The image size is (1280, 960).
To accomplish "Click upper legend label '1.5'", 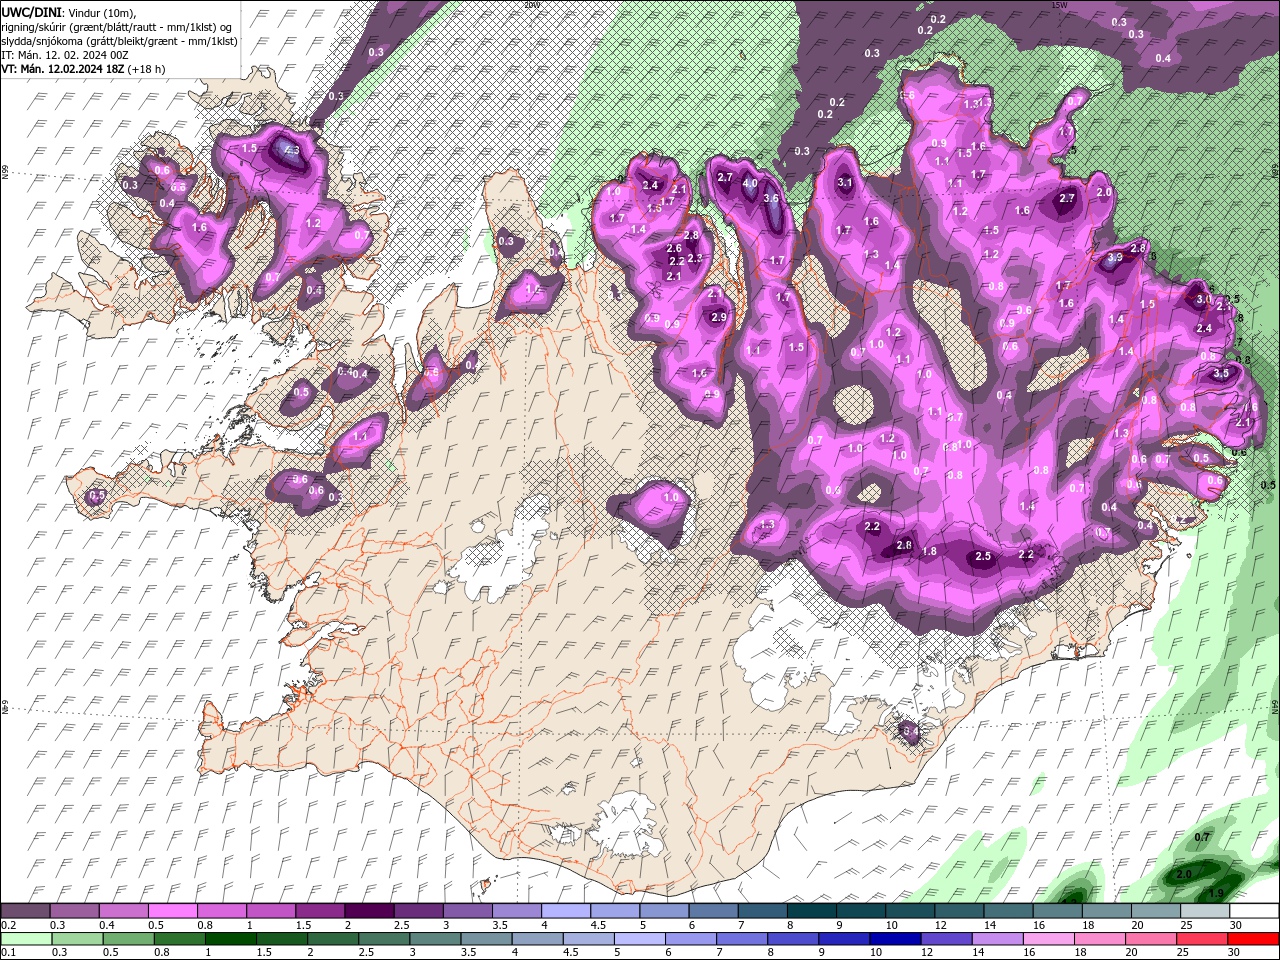I will click(303, 925).
